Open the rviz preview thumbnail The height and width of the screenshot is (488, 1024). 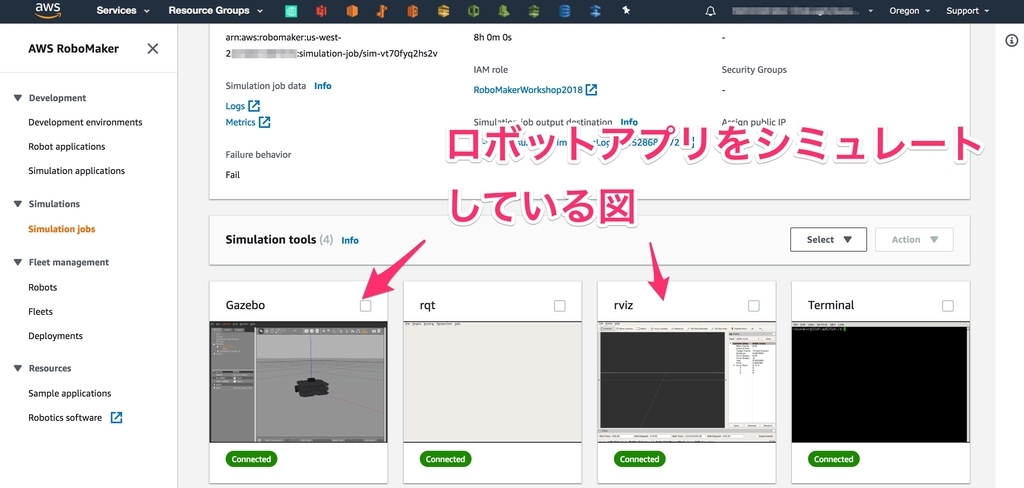tap(686, 382)
